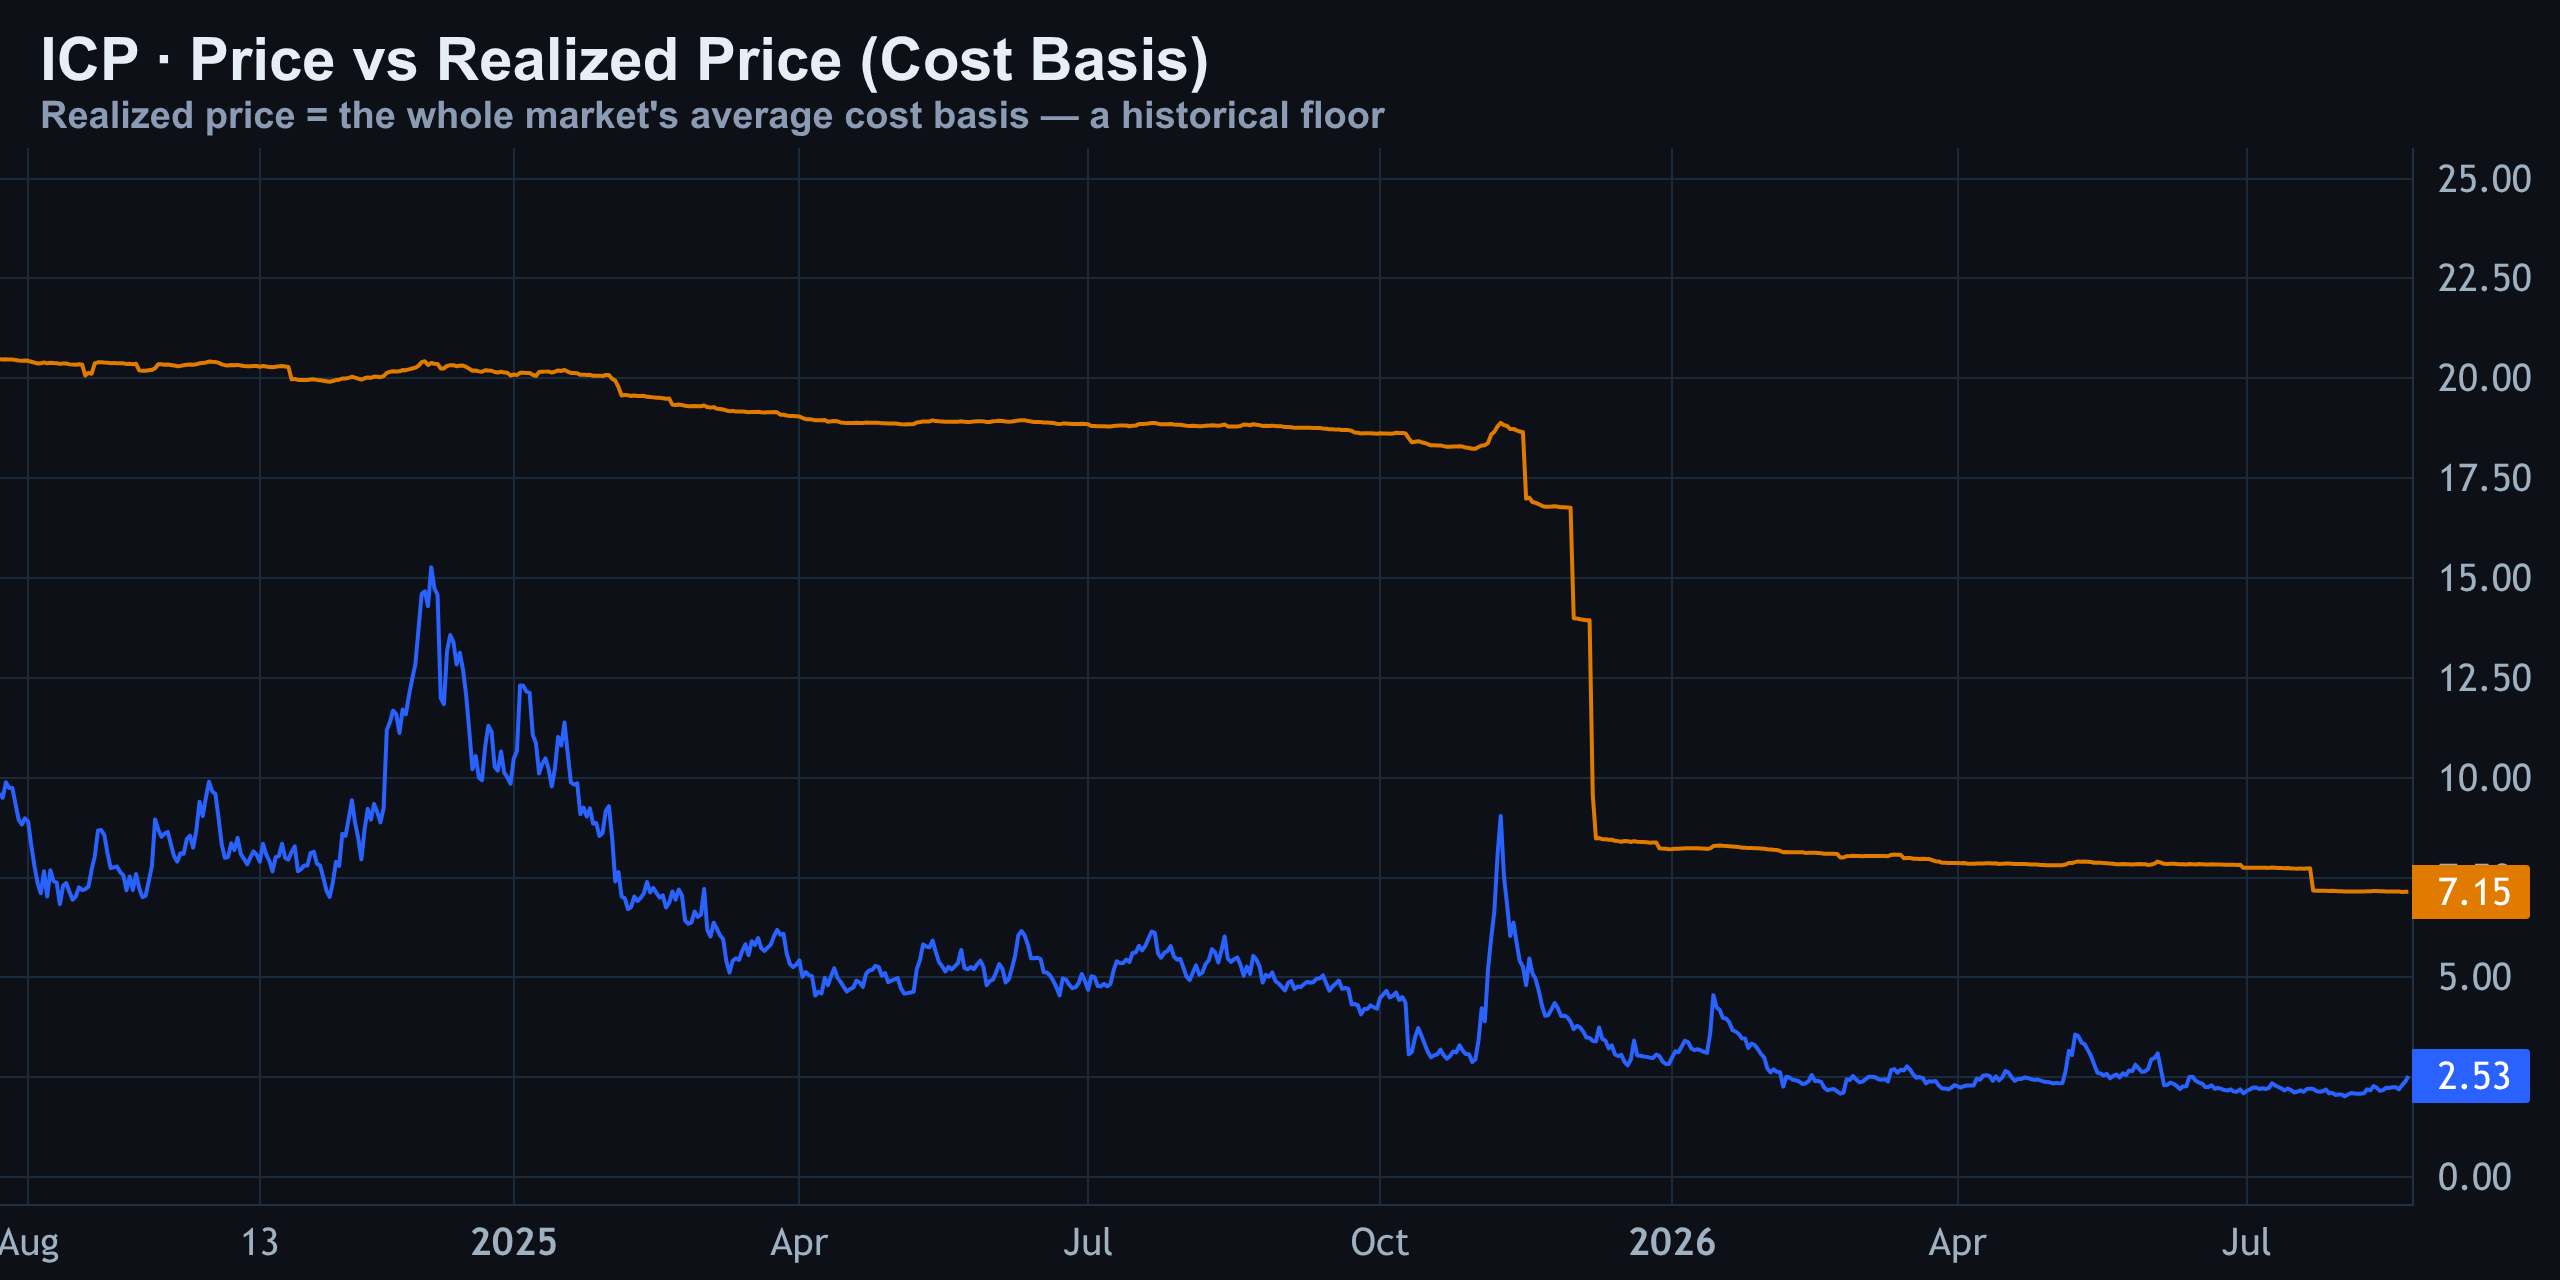2560x1280 pixels.
Task: Click the 17.50 y-axis label
Action: [x=2484, y=478]
